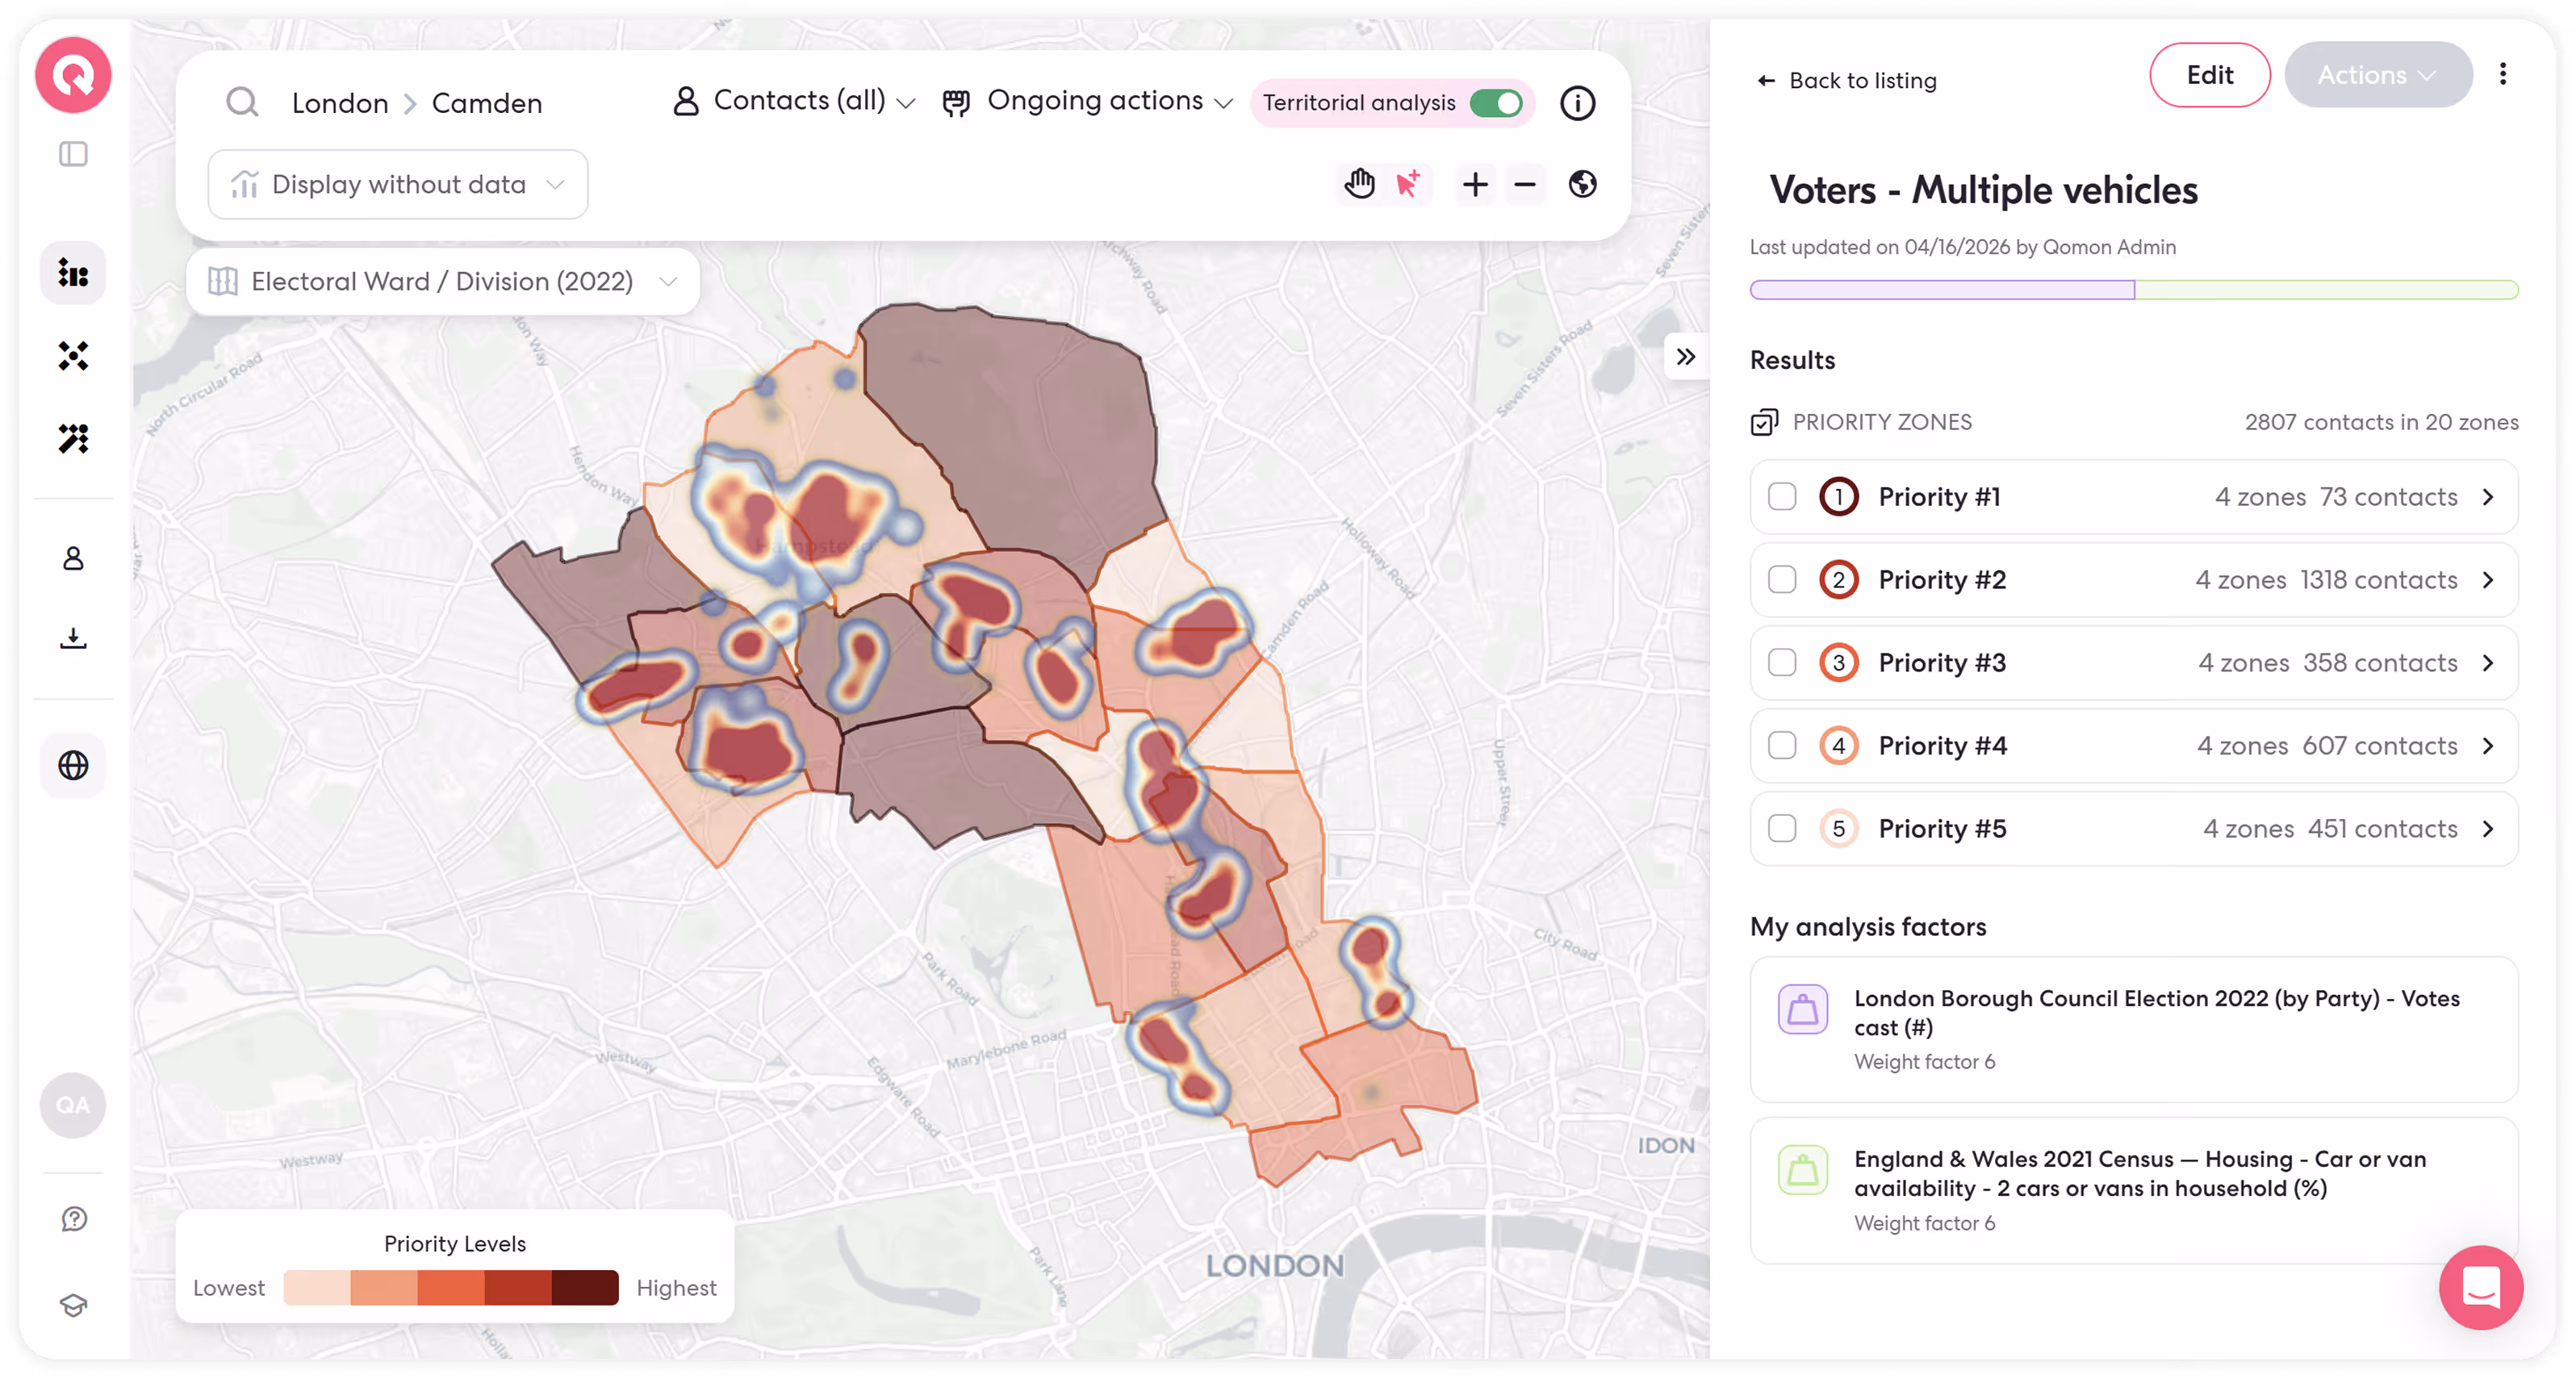
Task: Activate the cursor selection tool
Action: point(1408,184)
